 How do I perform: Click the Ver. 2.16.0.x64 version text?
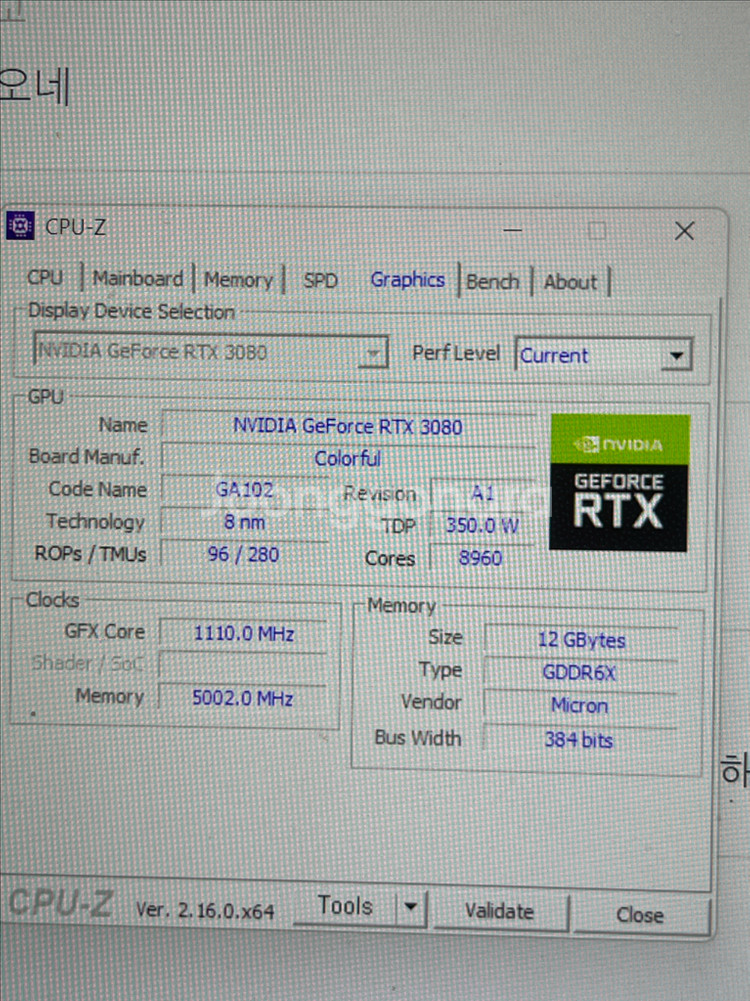(x=206, y=910)
